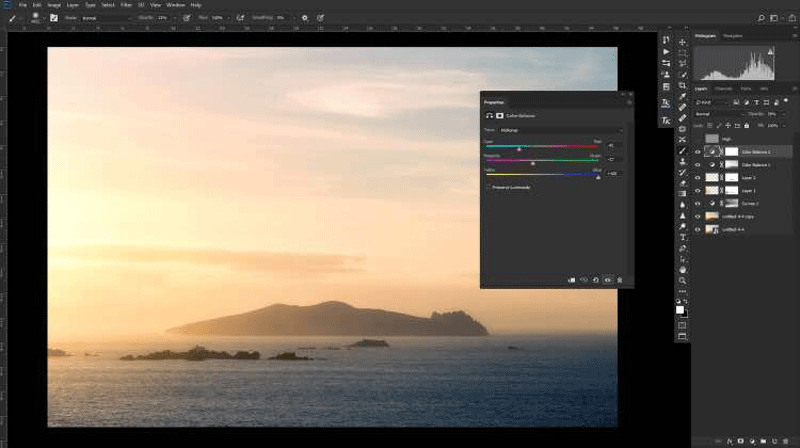Open the search icon at top right
This screenshot has width=800, height=448.
tap(761, 18)
